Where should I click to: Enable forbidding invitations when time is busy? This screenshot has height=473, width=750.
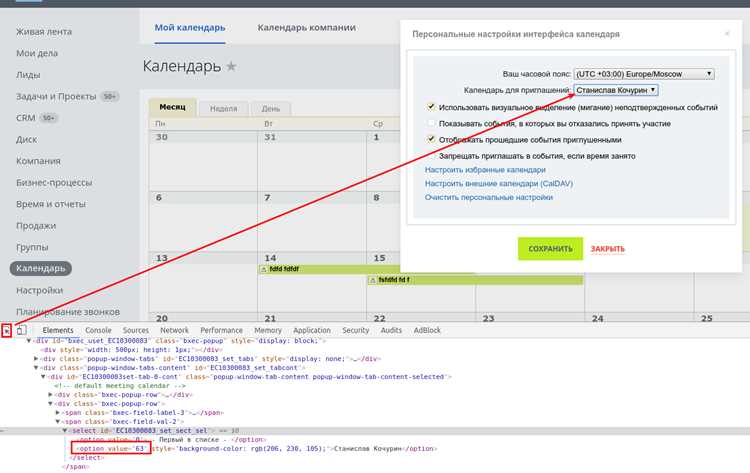[x=431, y=155]
